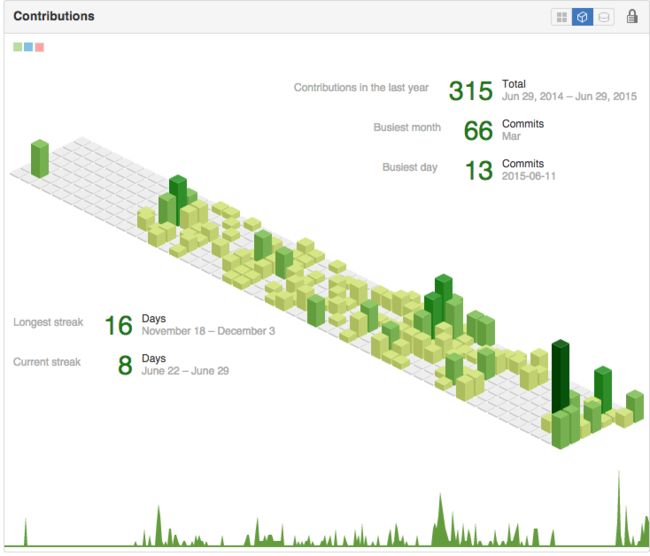Switch to the flat grid view
Viewport: 650px width, 556px height.
(561, 17)
